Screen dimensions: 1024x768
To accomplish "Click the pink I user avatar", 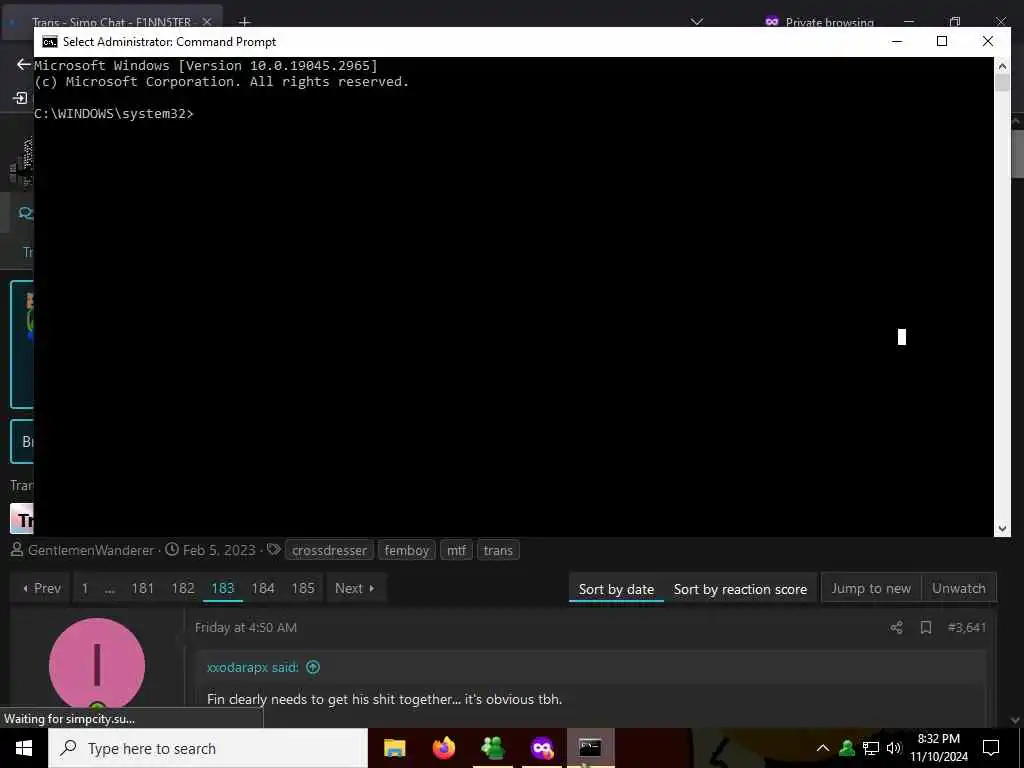I will point(97,665).
